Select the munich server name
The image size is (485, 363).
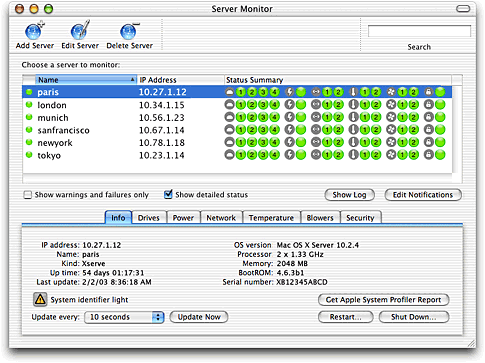[x=53, y=118]
